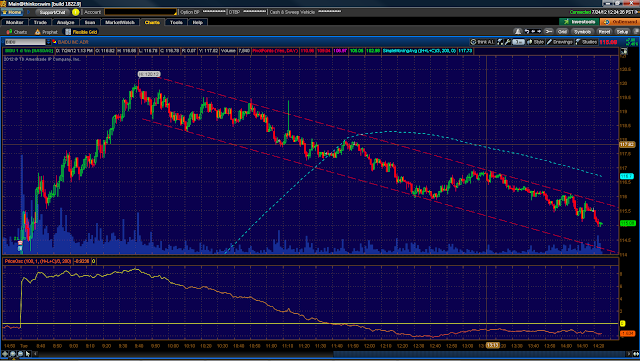Click the undo arrow in toolbar

coord(527,31)
